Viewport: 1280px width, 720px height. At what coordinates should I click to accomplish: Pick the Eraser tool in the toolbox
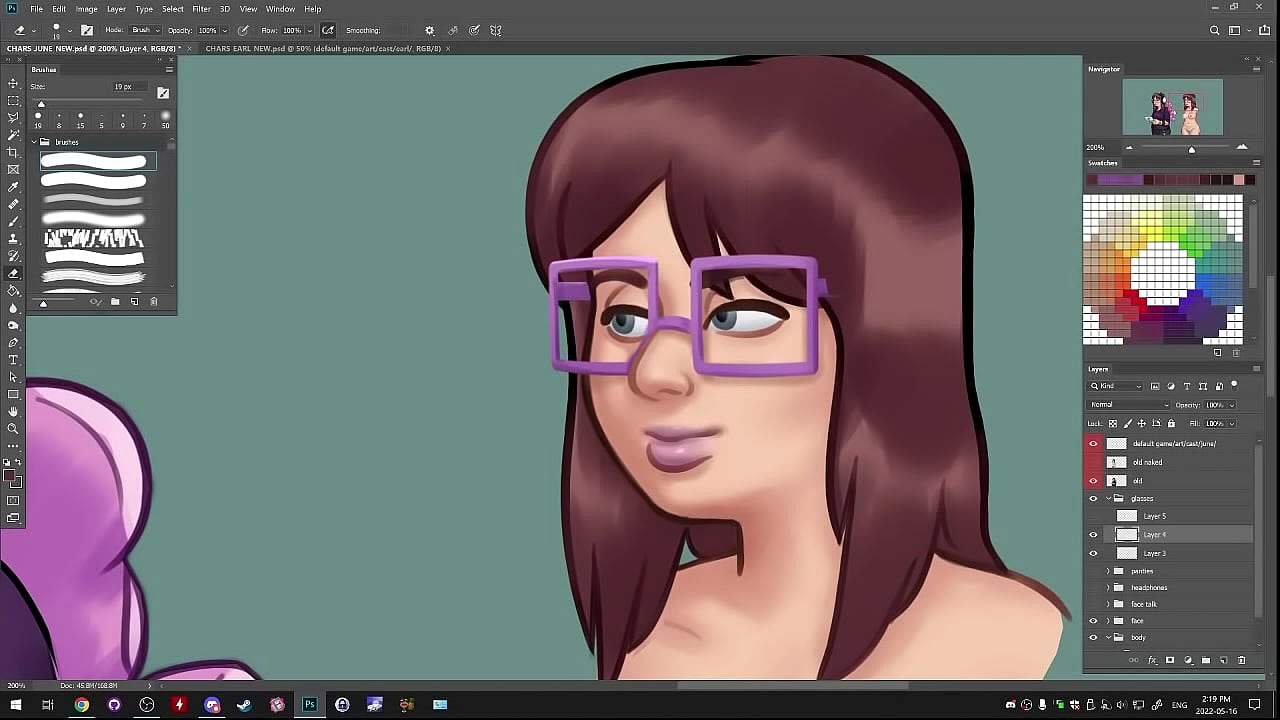[x=13, y=273]
